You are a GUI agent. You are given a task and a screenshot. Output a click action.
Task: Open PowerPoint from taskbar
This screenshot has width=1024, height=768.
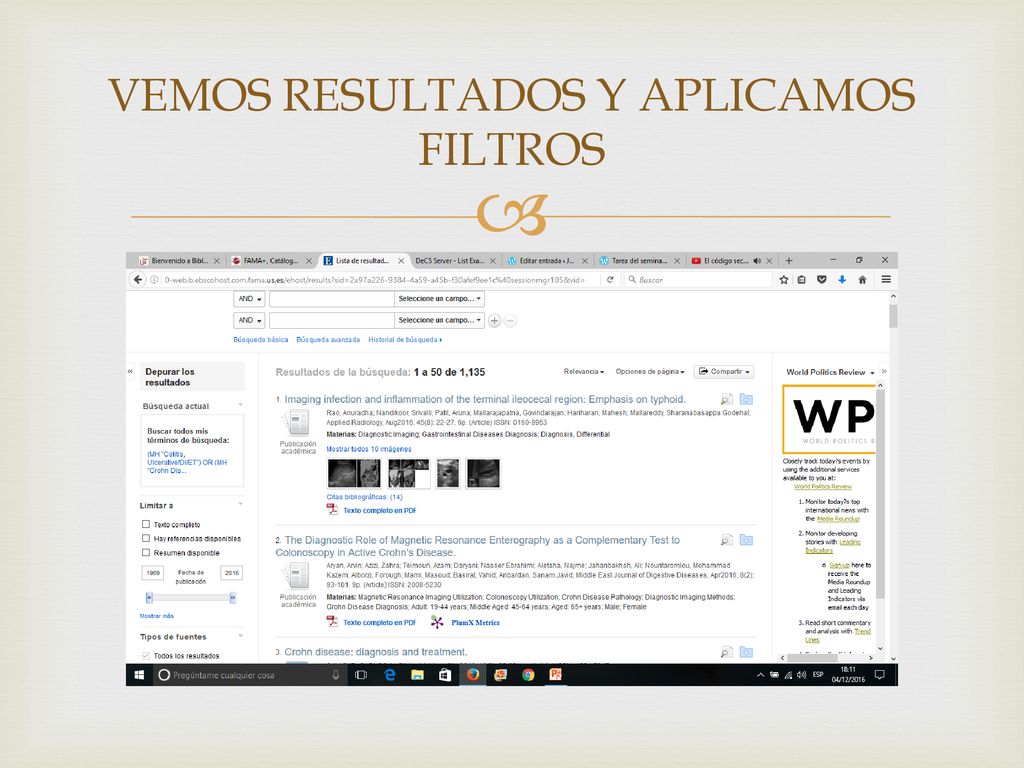[x=556, y=675]
